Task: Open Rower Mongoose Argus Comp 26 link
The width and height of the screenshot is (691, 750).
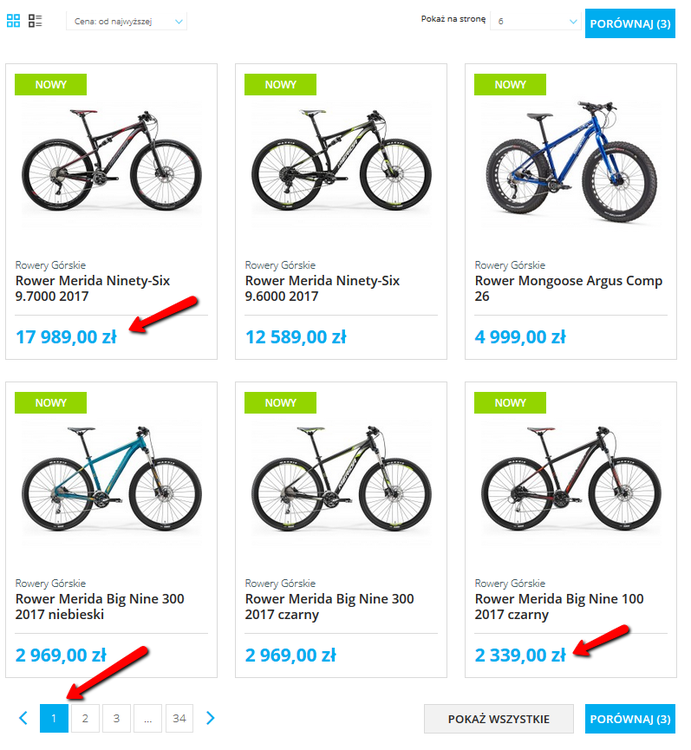Action: [568, 288]
